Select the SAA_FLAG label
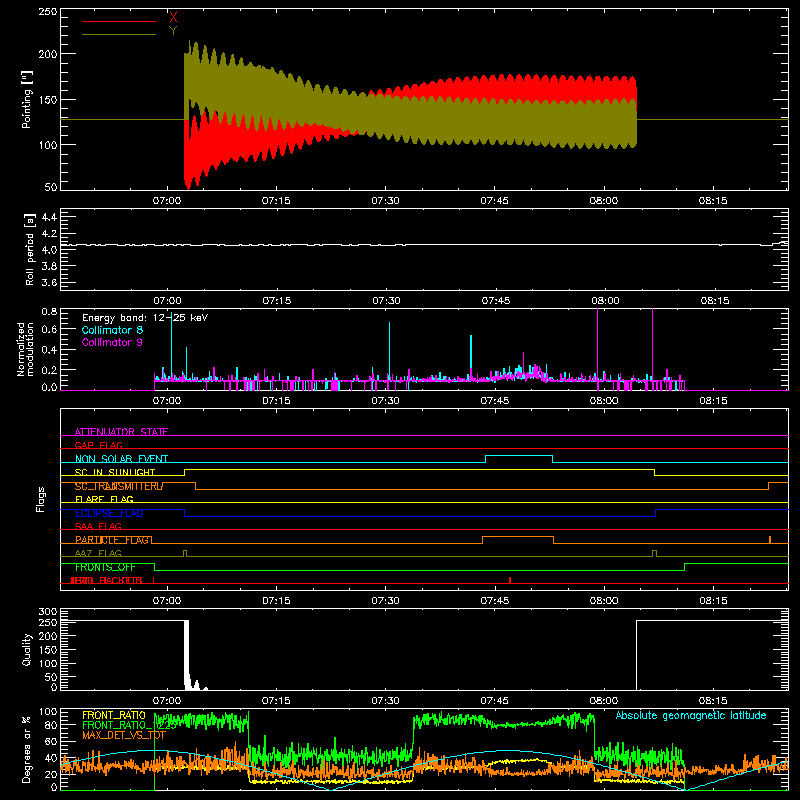Viewport: 800px width, 800px height. (x=98, y=526)
